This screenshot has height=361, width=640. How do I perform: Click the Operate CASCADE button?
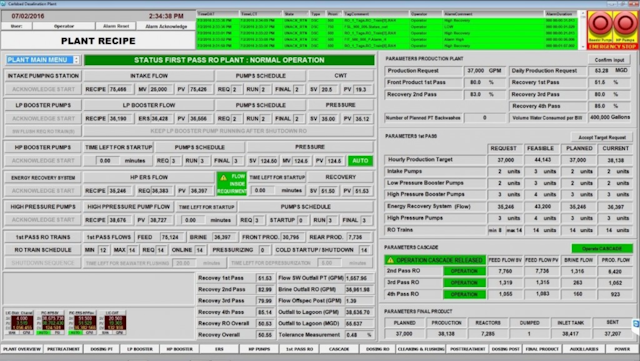click(x=602, y=248)
